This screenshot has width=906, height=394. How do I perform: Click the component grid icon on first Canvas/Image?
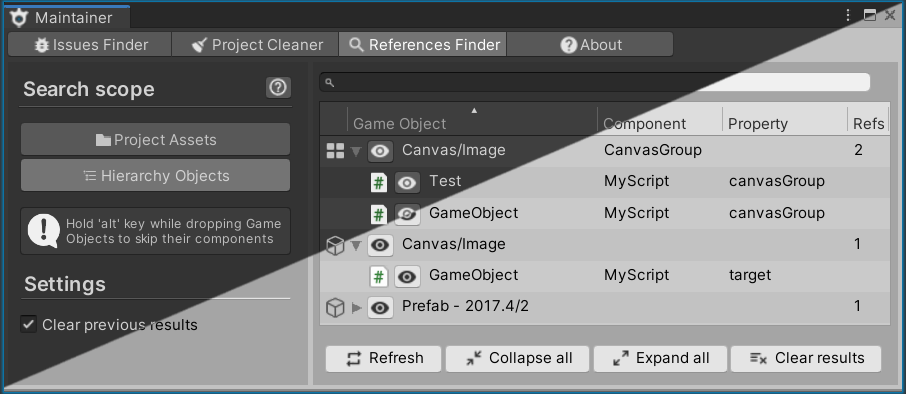(x=335, y=151)
